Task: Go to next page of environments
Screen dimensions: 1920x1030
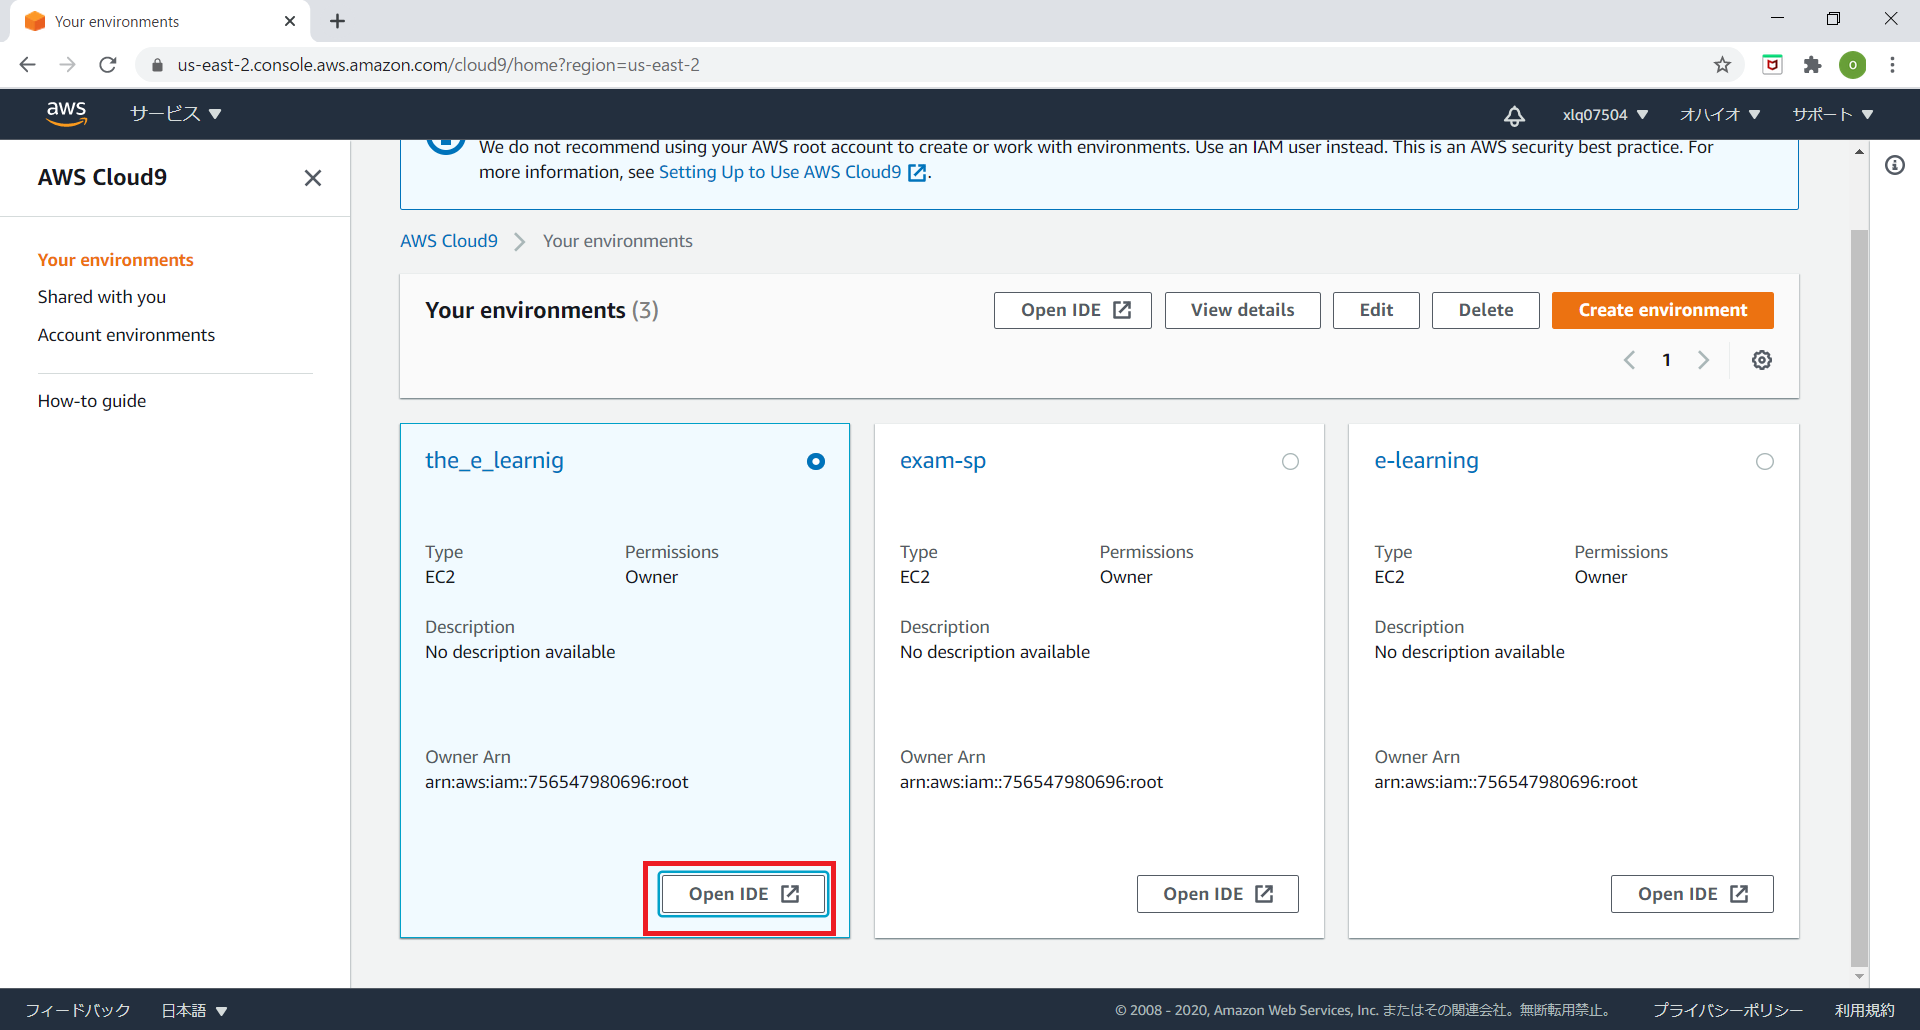Action: tap(1703, 360)
